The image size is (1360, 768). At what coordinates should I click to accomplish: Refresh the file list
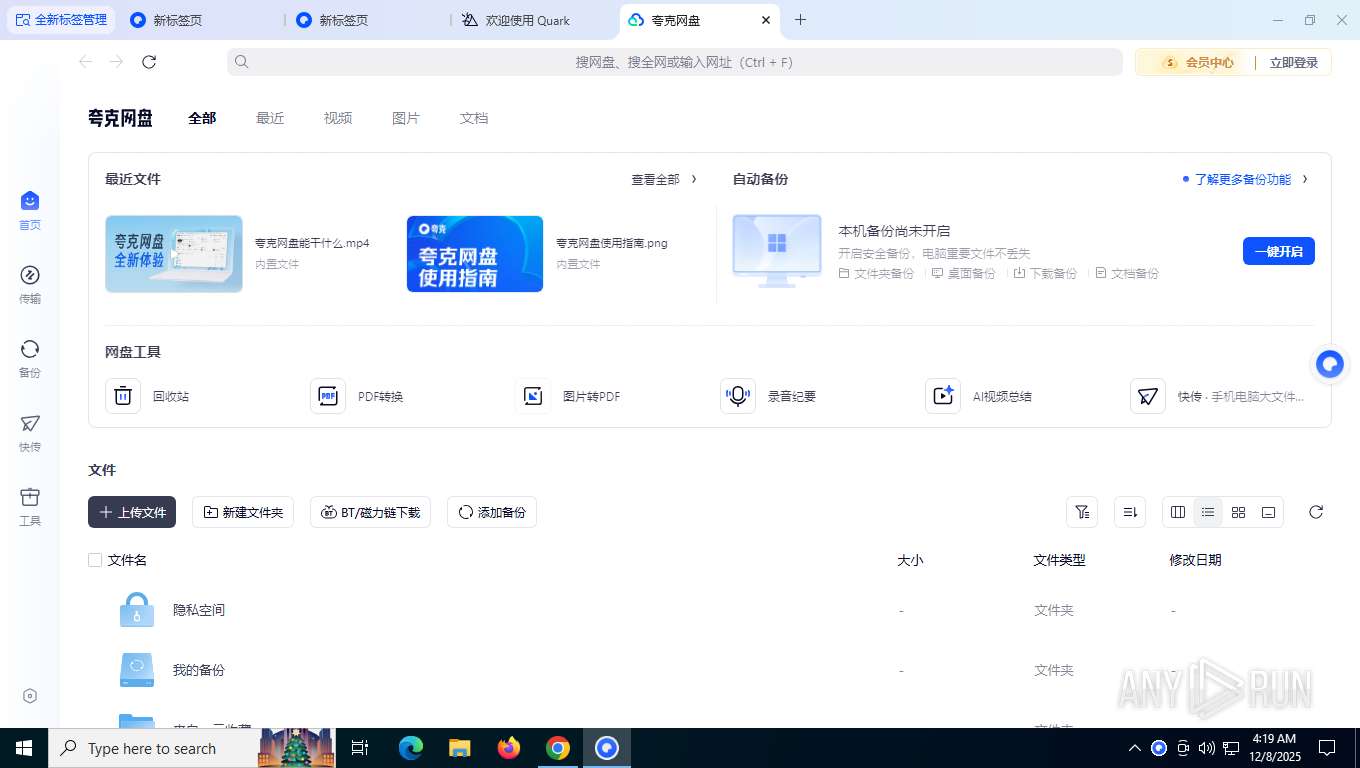1316,512
